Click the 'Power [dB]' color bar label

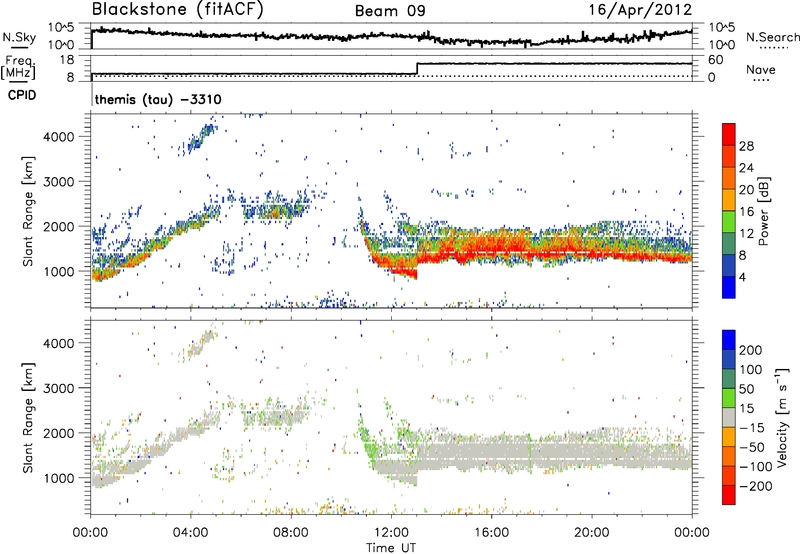[x=763, y=211]
